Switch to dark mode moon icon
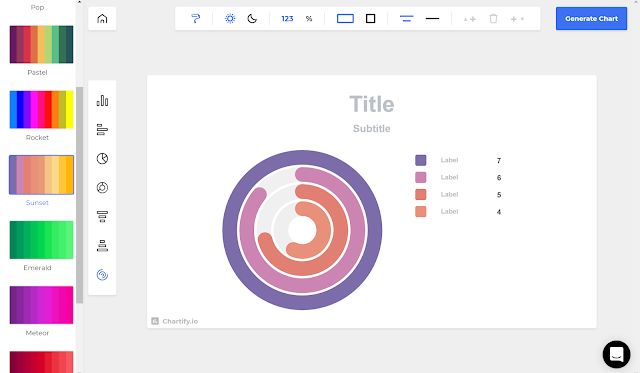Viewport: 640px width, 373px height. (252, 19)
